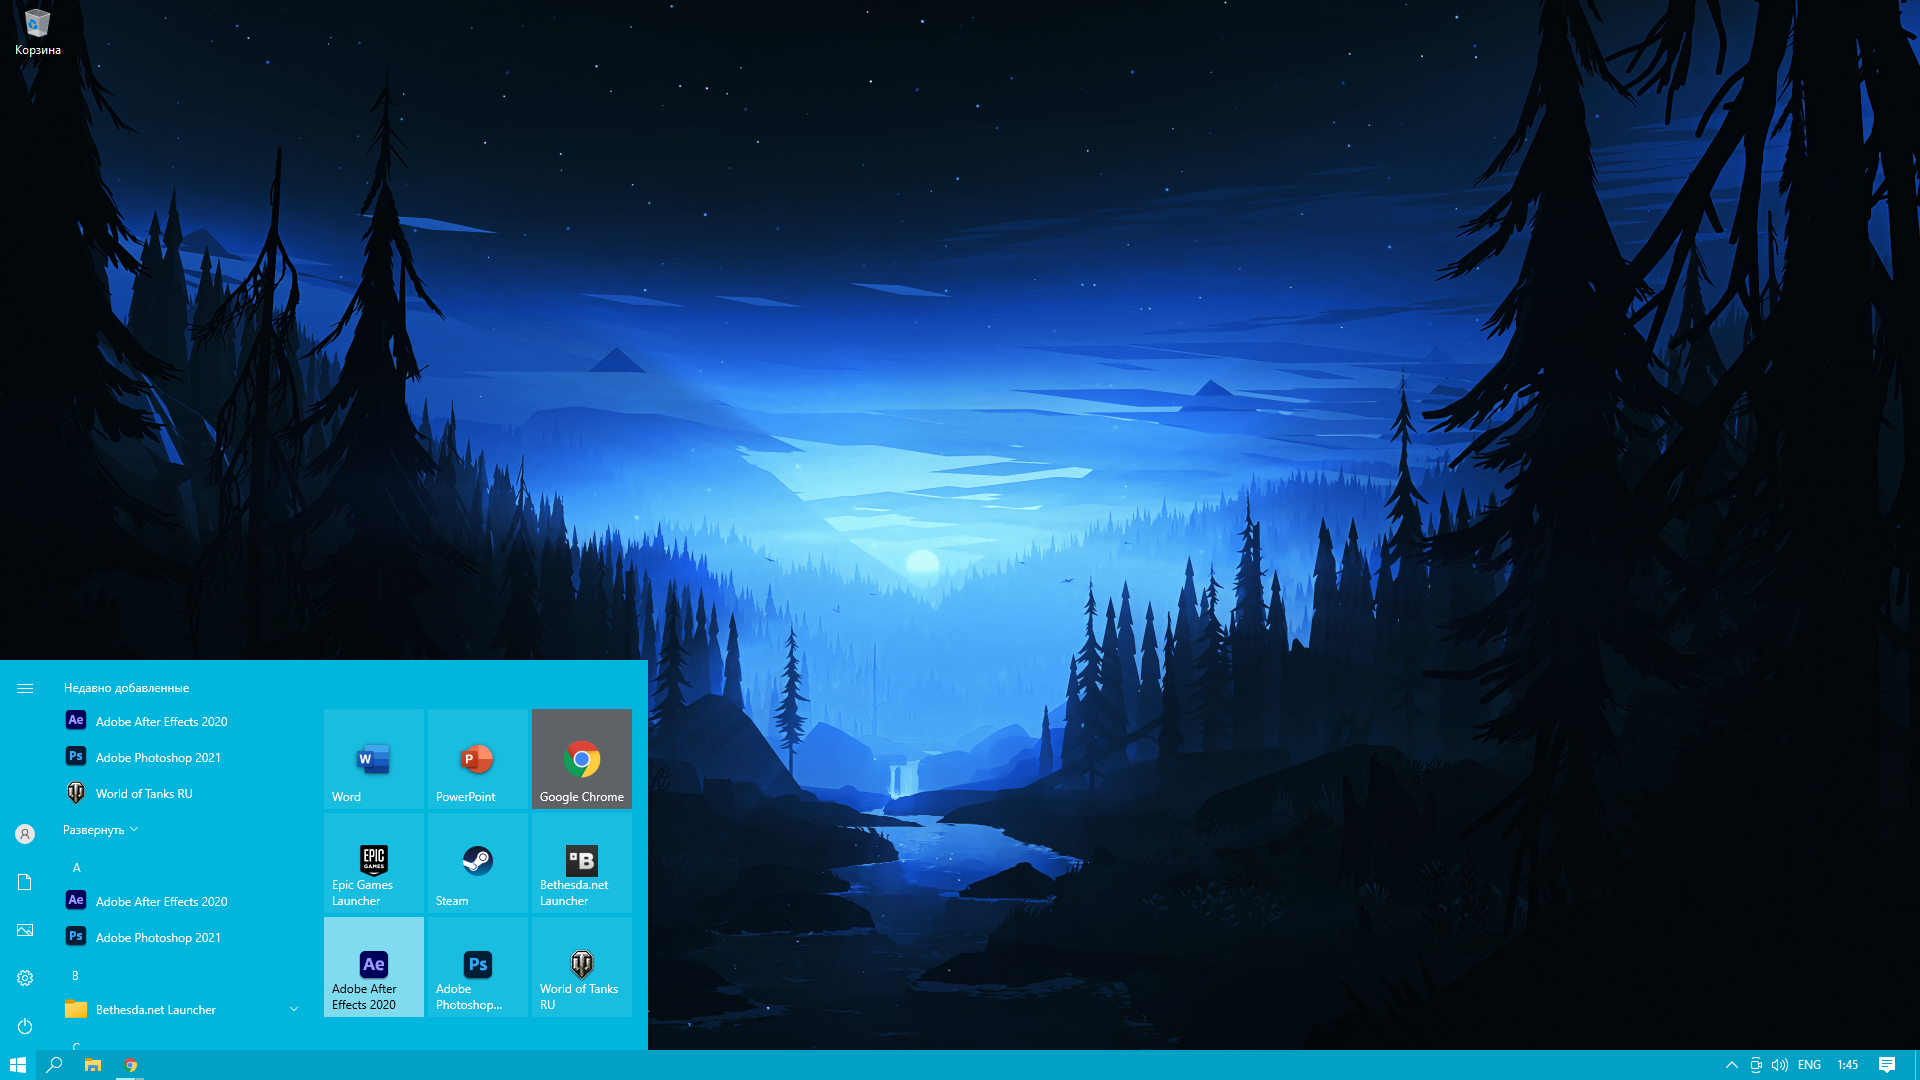Open Google Chrome from the taskbar
Image resolution: width=1920 pixels, height=1080 pixels.
click(131, 1065)
